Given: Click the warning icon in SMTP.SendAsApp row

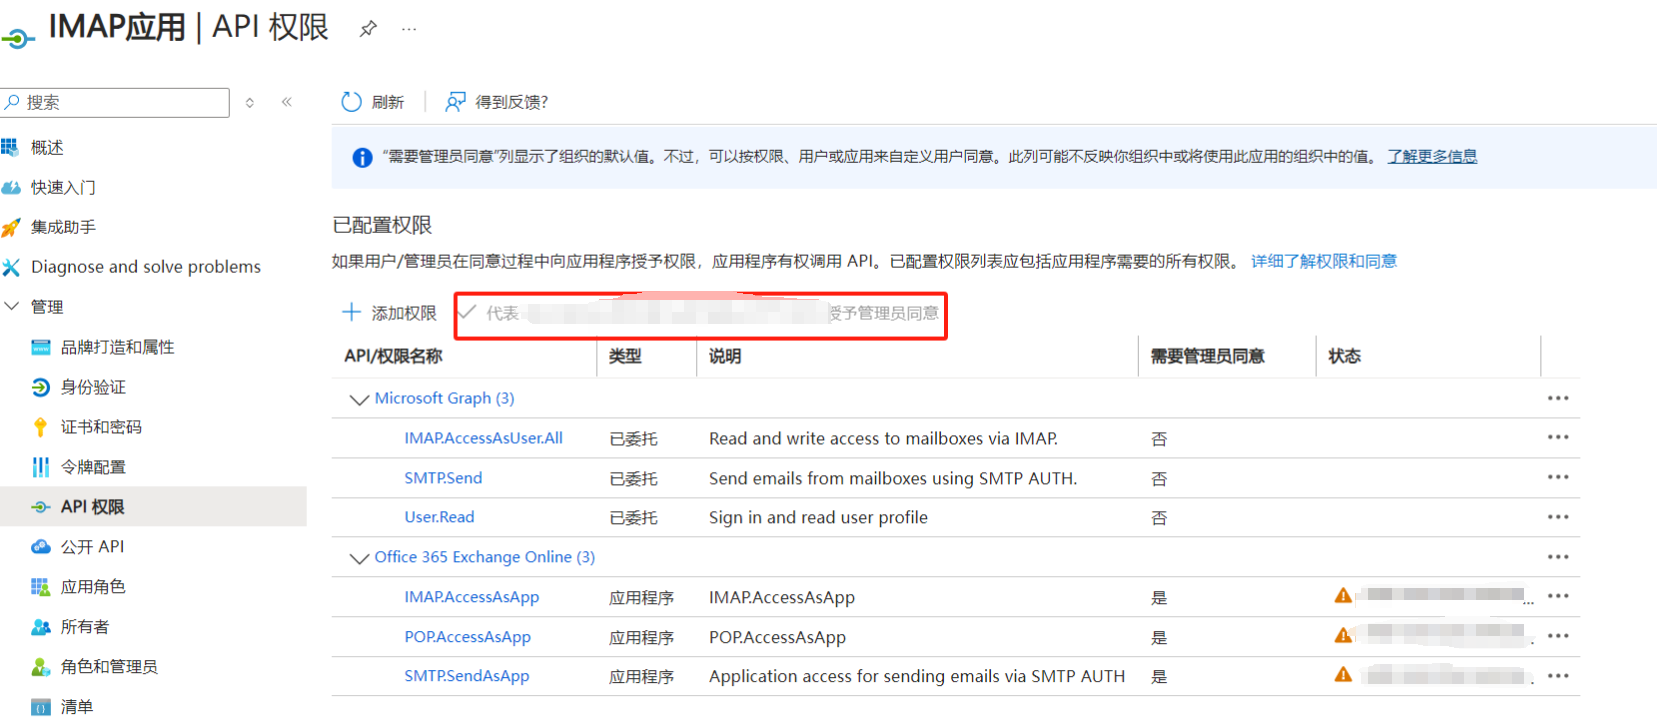Looking at the screenshot, I should [x=1343, y=675].
